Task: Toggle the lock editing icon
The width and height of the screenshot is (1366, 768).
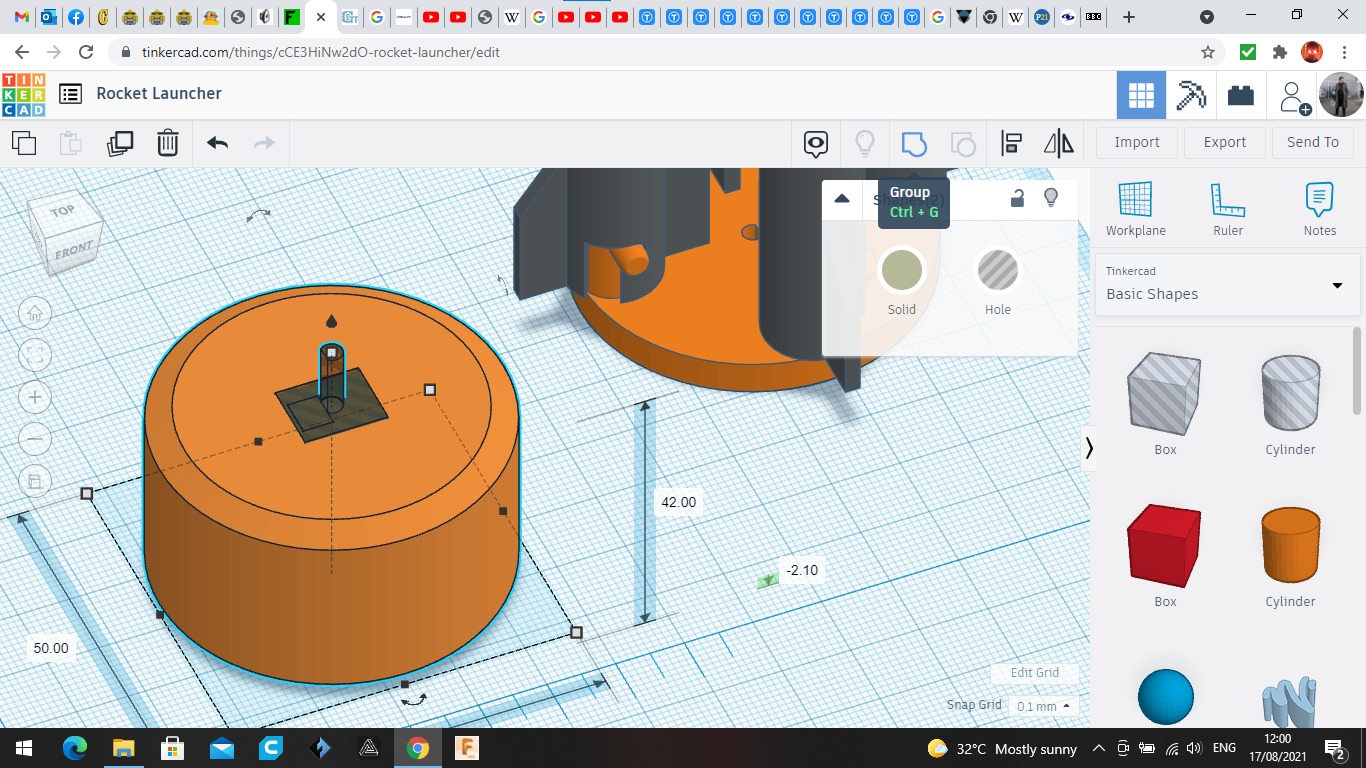Action: [x=1017, y=198]
